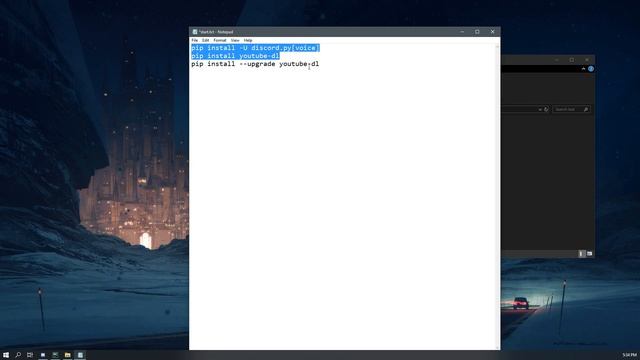
Task: Open the address bar history dropdown in Explorer
Action: [x=540, y=109]
